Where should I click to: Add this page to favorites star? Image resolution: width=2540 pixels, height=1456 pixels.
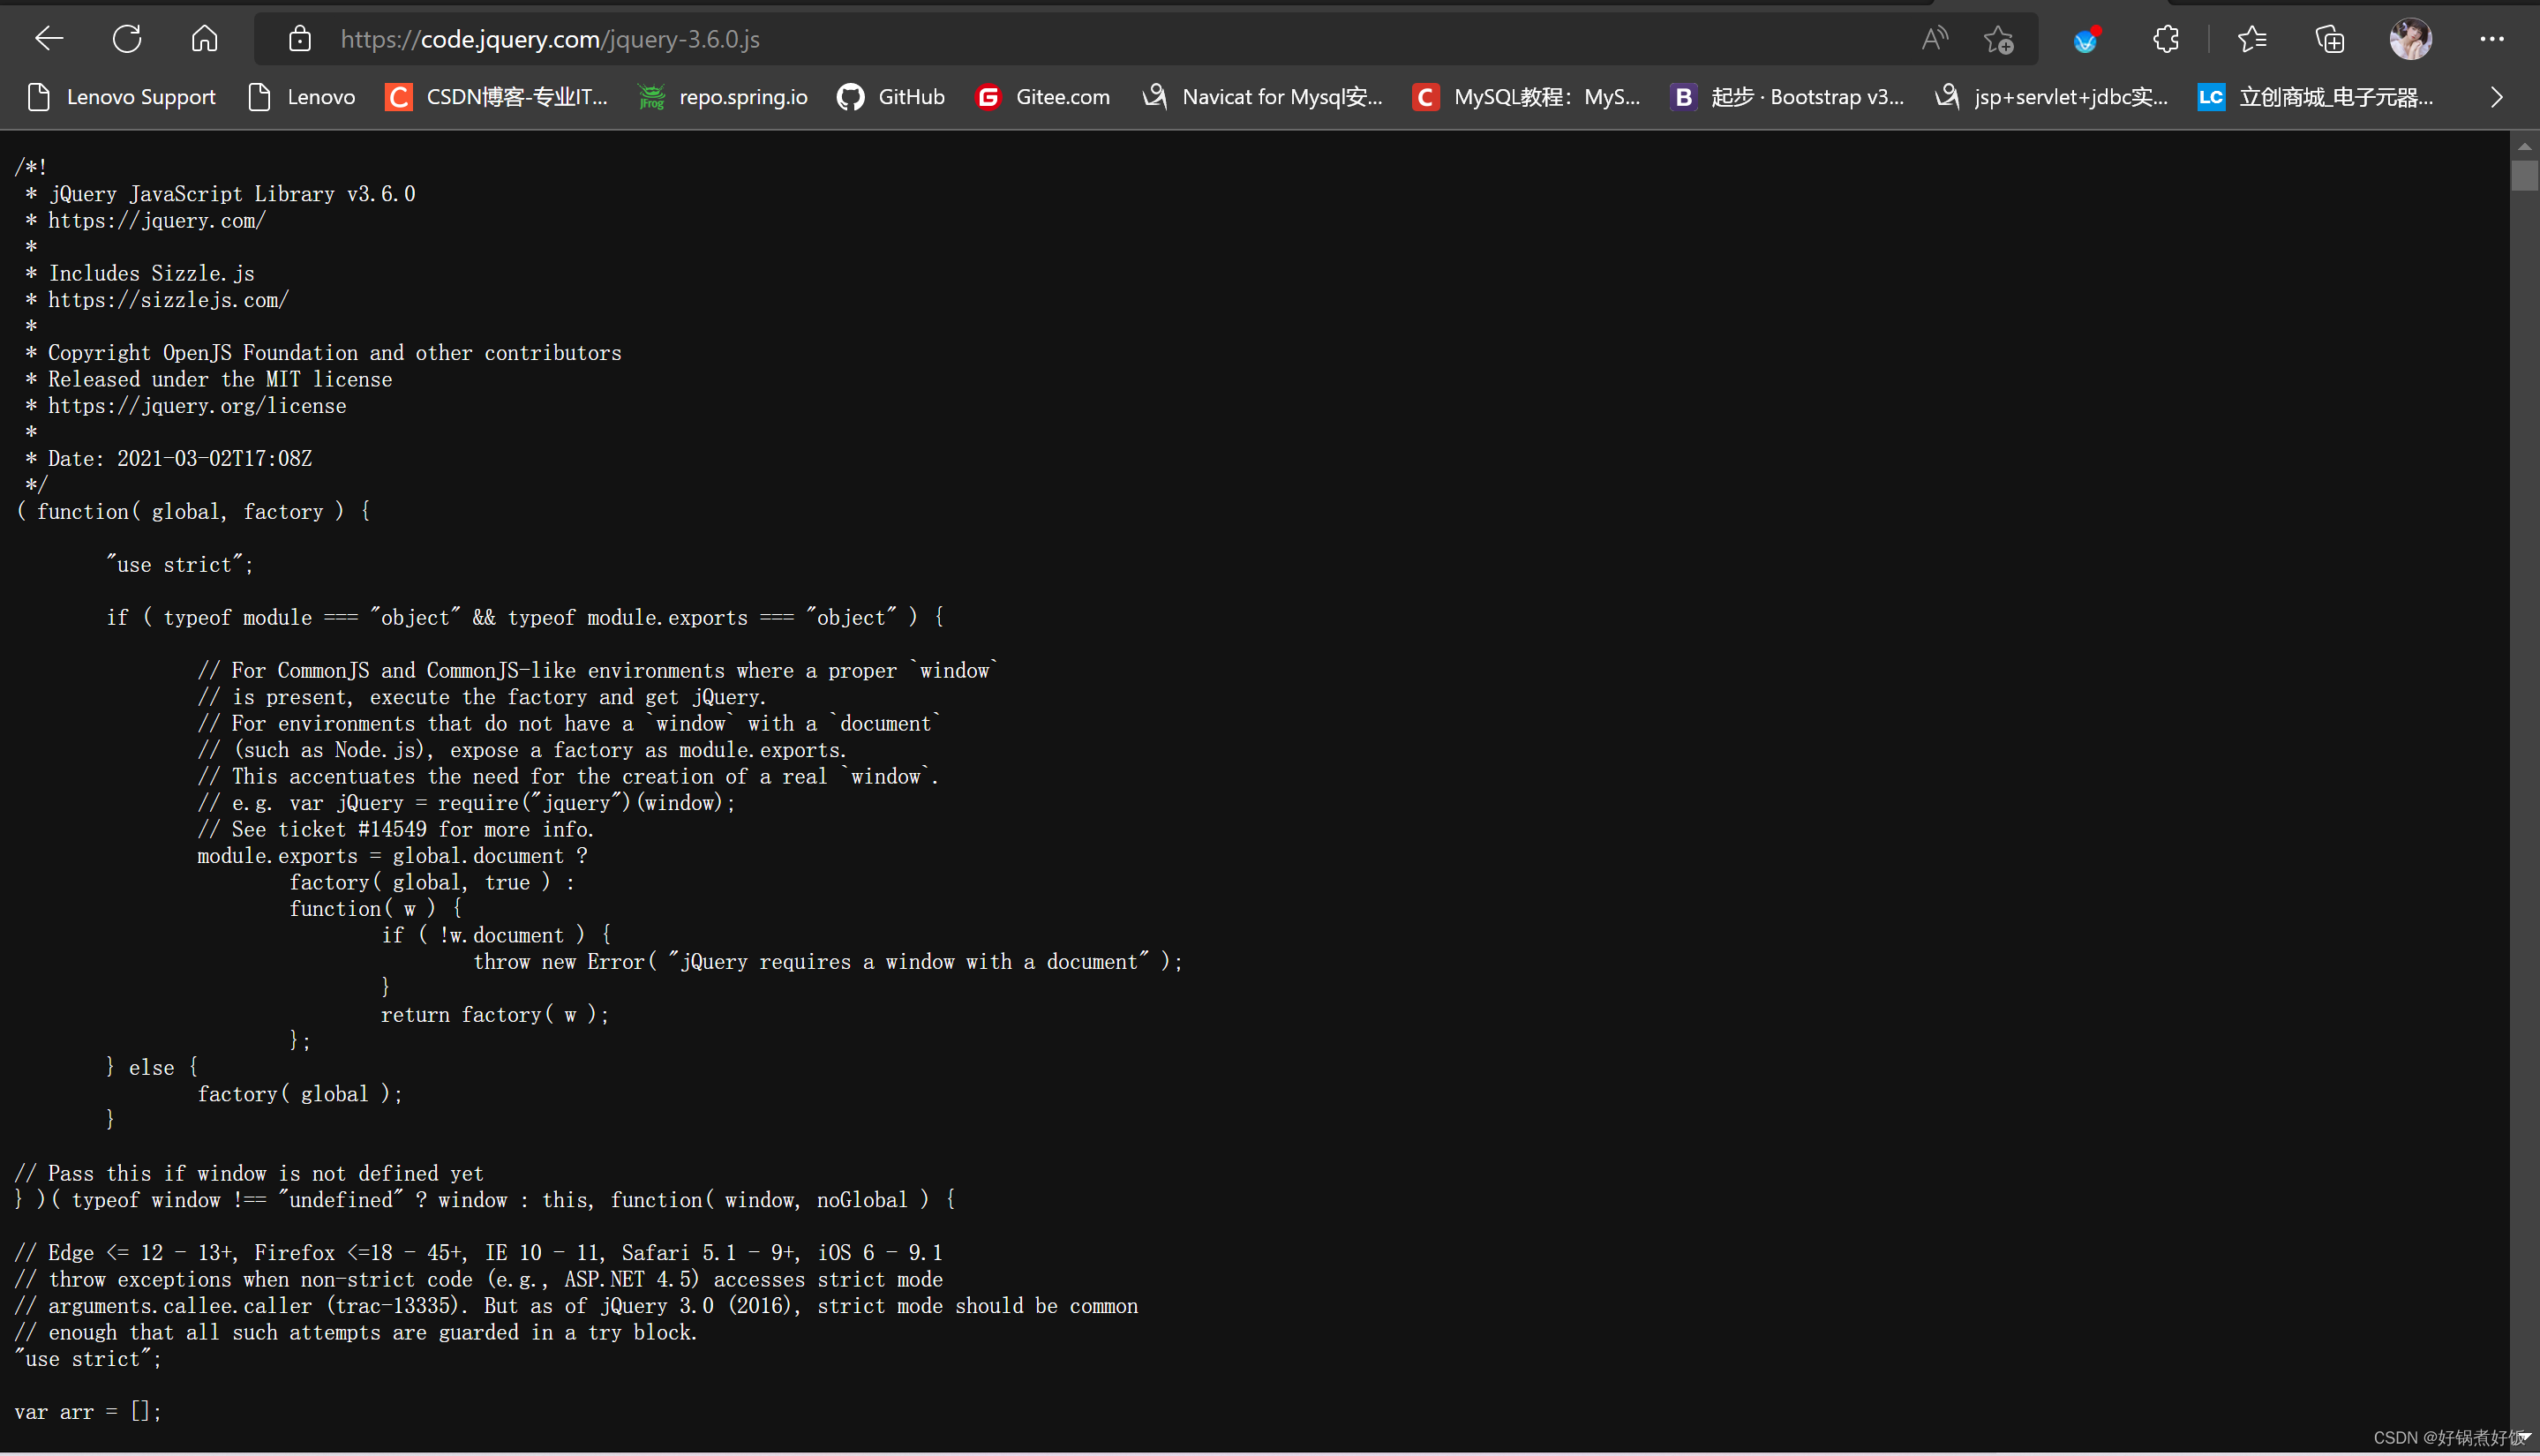point(1998,39)
